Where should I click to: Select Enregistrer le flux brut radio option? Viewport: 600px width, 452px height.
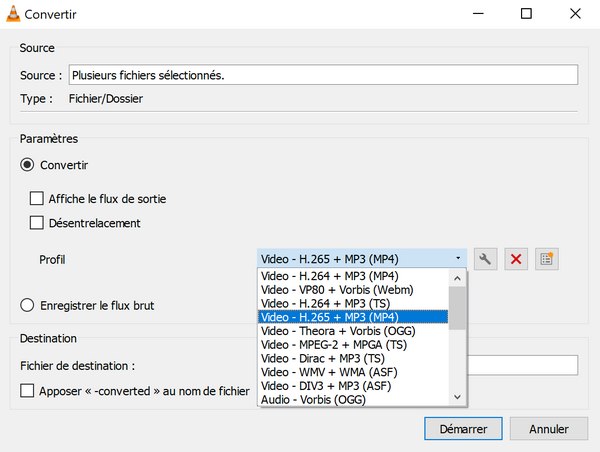(27, 305)
